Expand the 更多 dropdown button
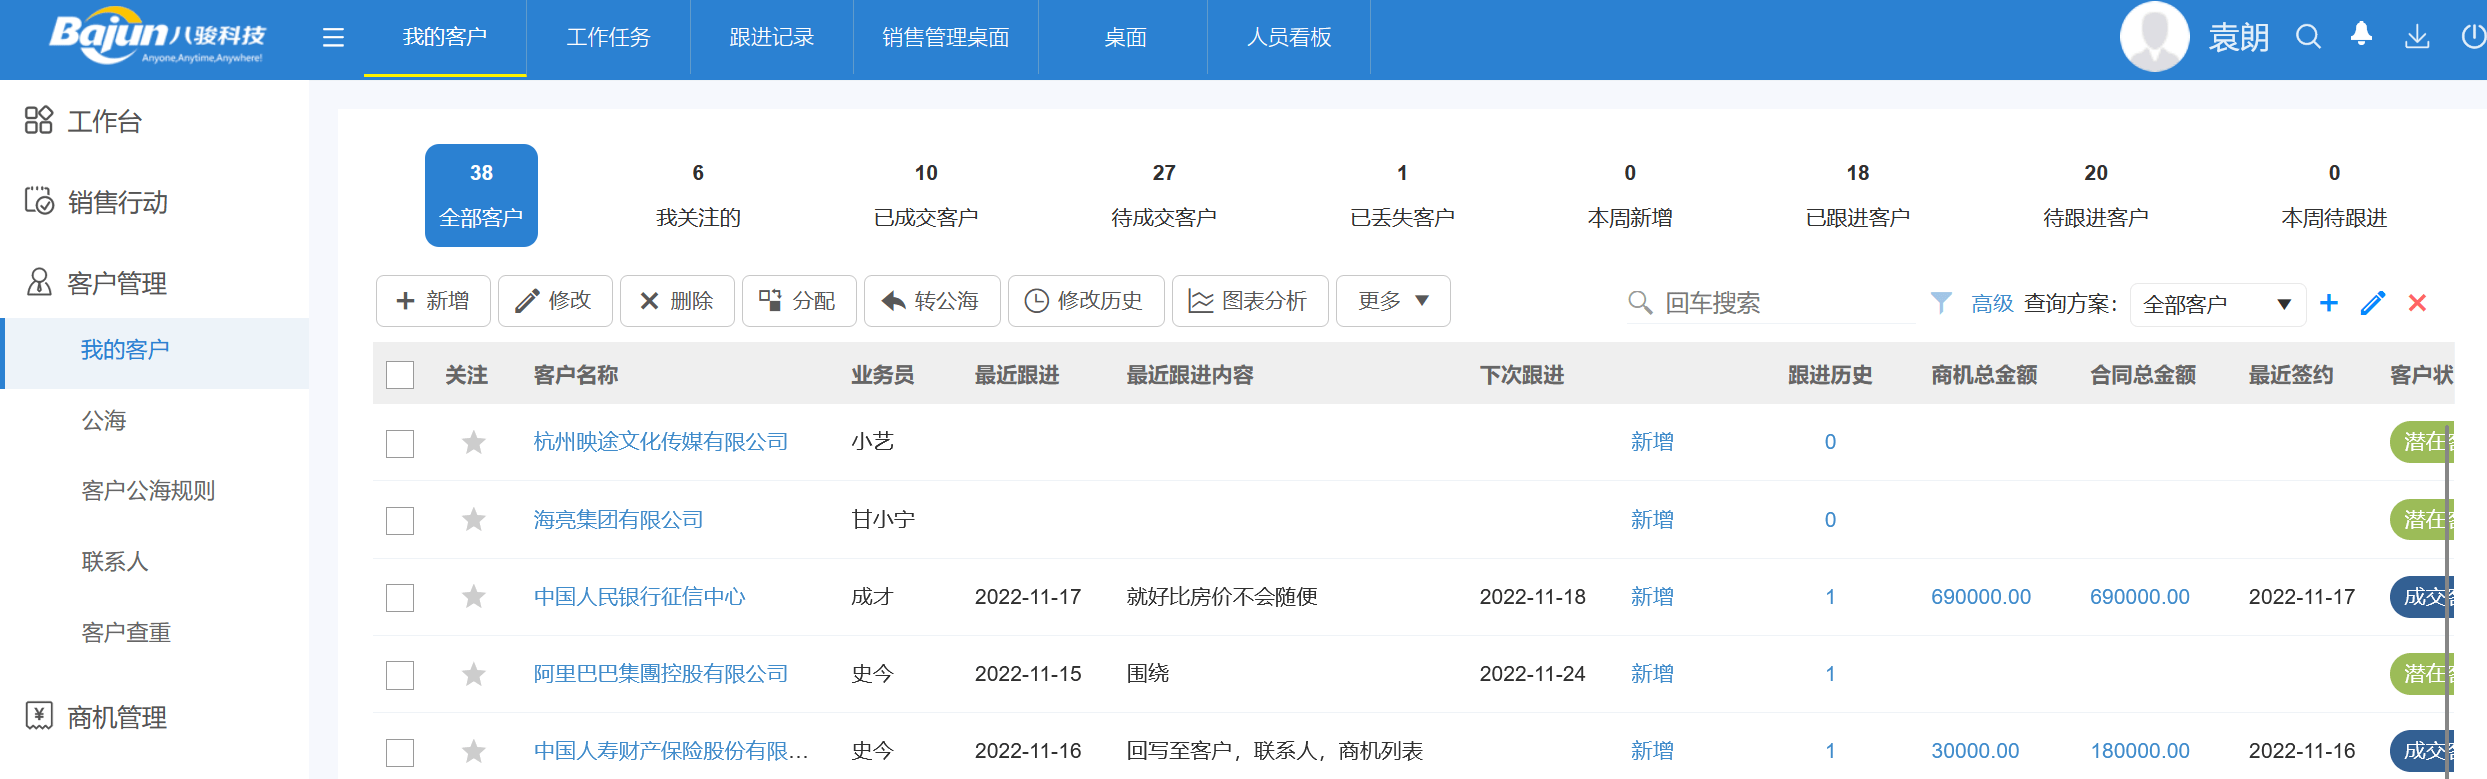This screenshot has height=779, width=2487. (x=1392, y=301)
